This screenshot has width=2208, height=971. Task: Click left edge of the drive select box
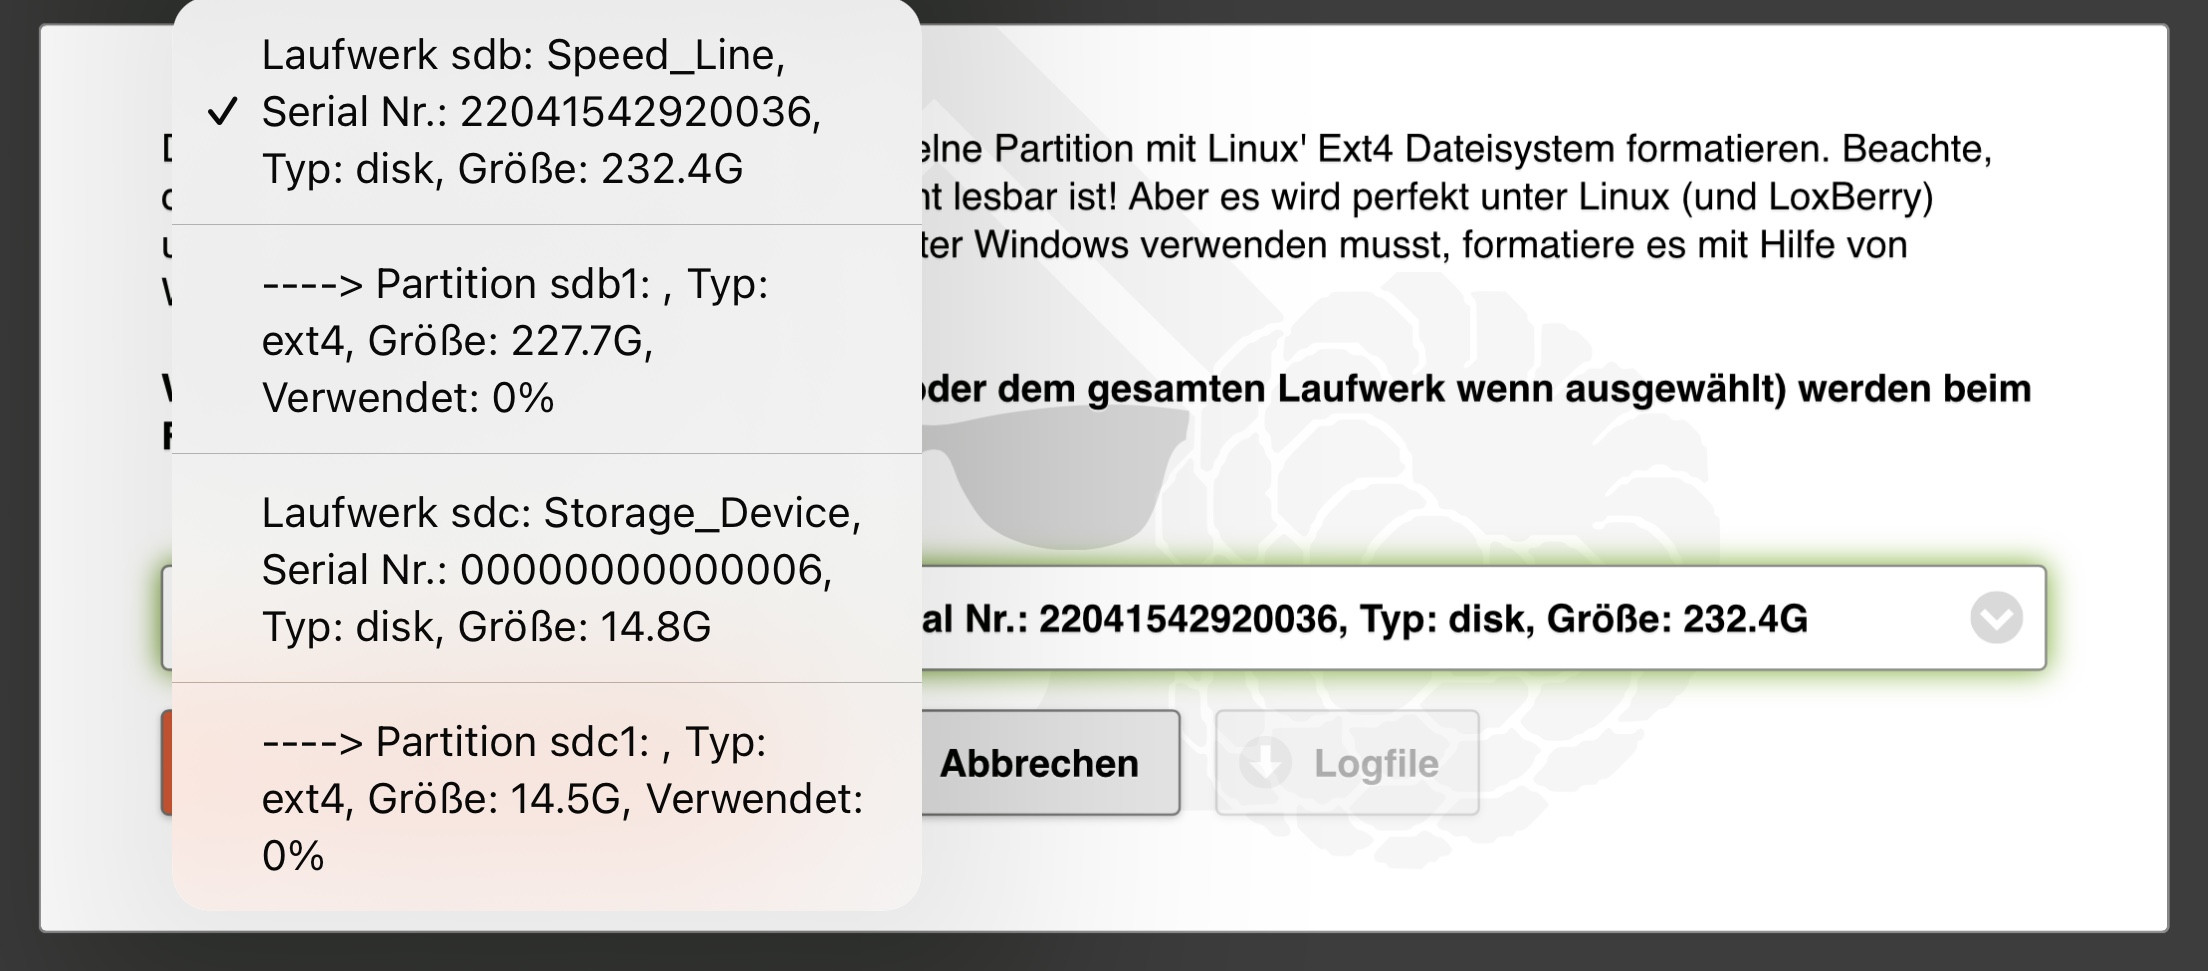click(167, 619)
